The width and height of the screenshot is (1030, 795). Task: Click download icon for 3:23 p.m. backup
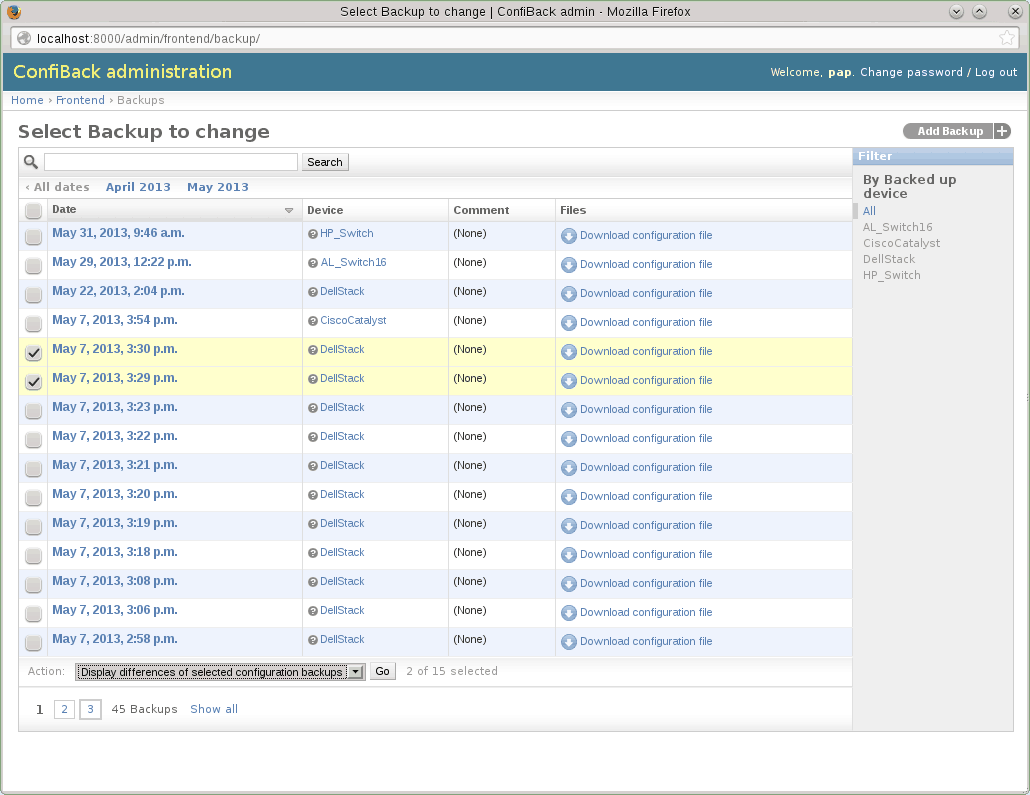coord(569,409)
